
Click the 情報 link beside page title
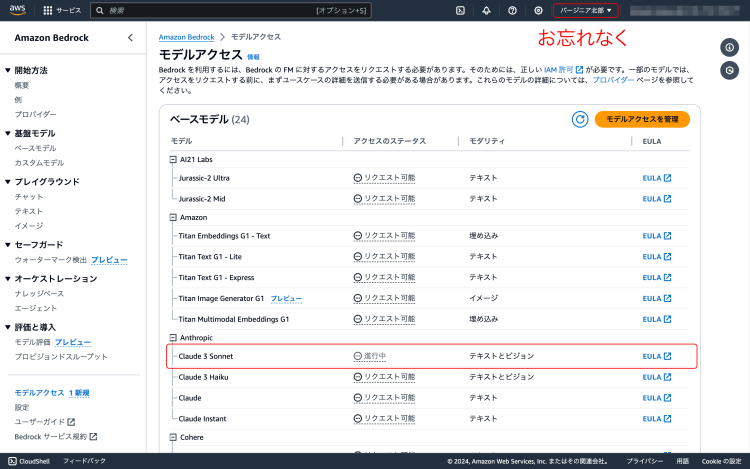(254, 57)
